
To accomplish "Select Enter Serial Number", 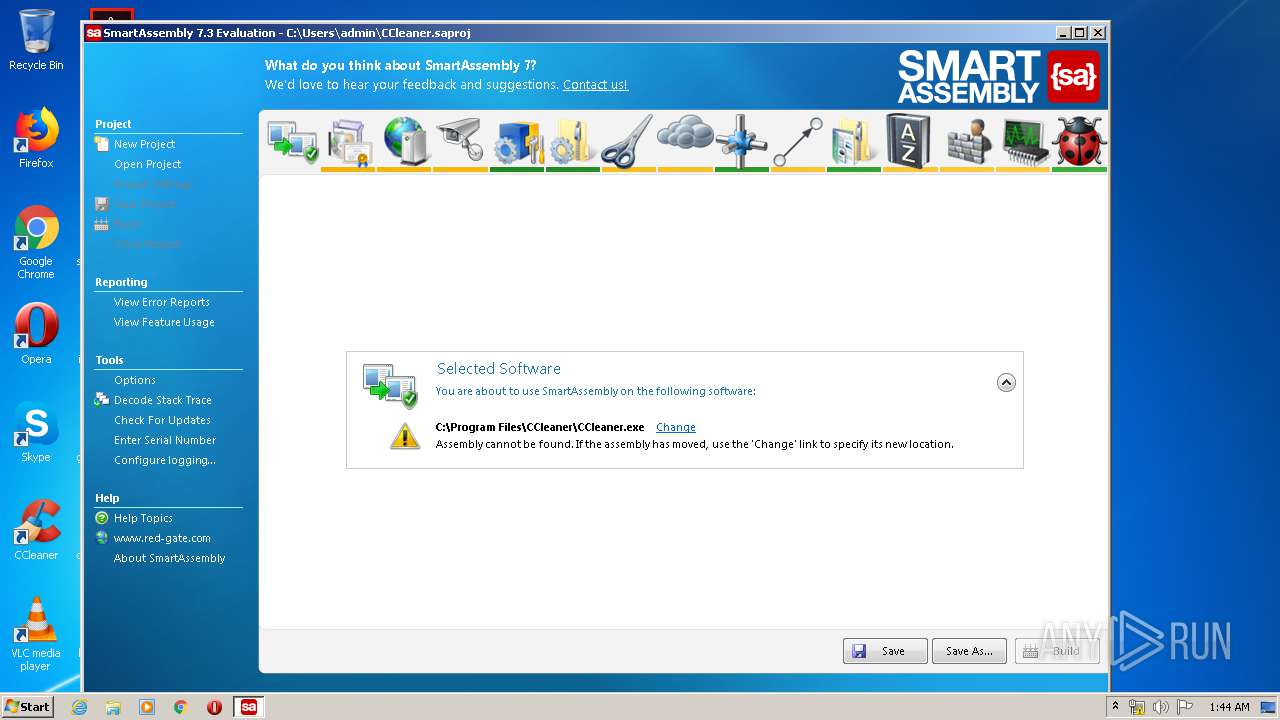I will [165, 440].
